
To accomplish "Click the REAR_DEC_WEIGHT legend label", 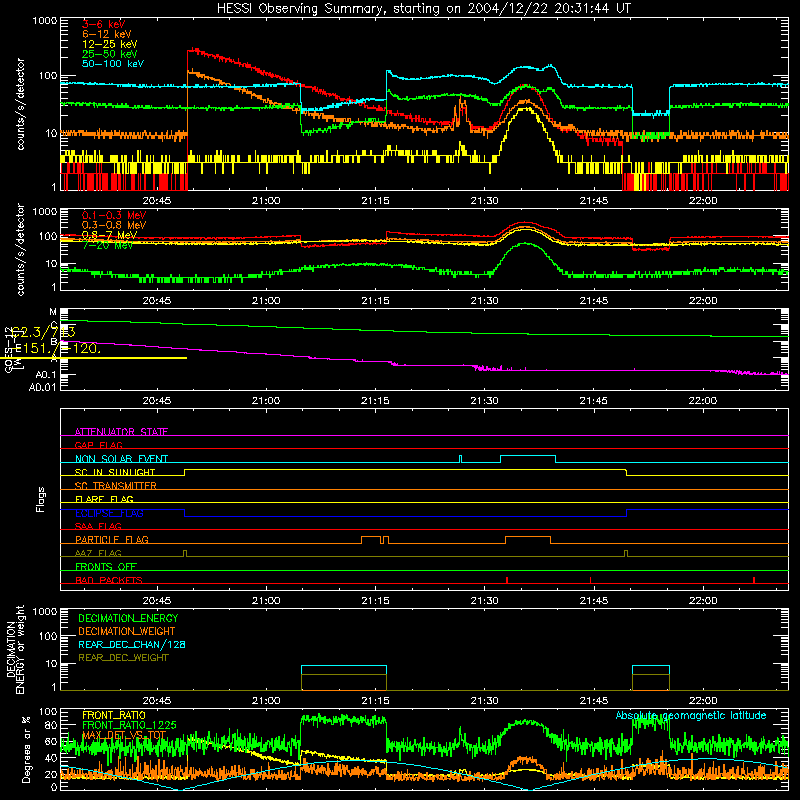I will 123,658.
